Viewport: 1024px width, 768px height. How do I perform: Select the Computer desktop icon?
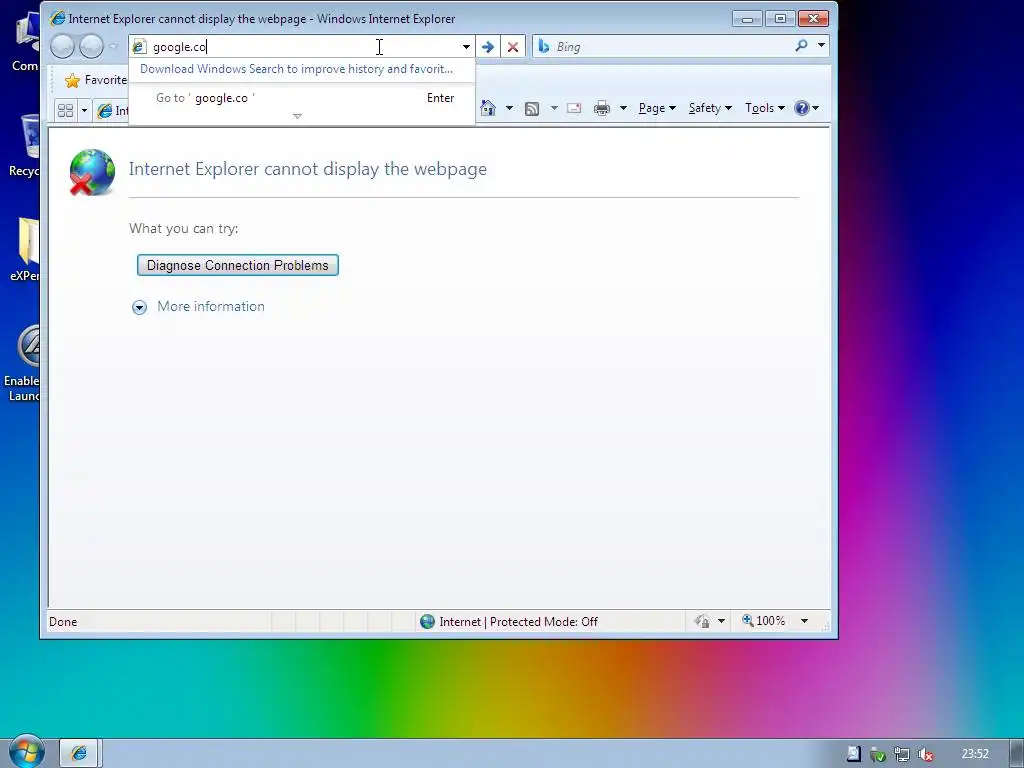[x=25, y=42]
